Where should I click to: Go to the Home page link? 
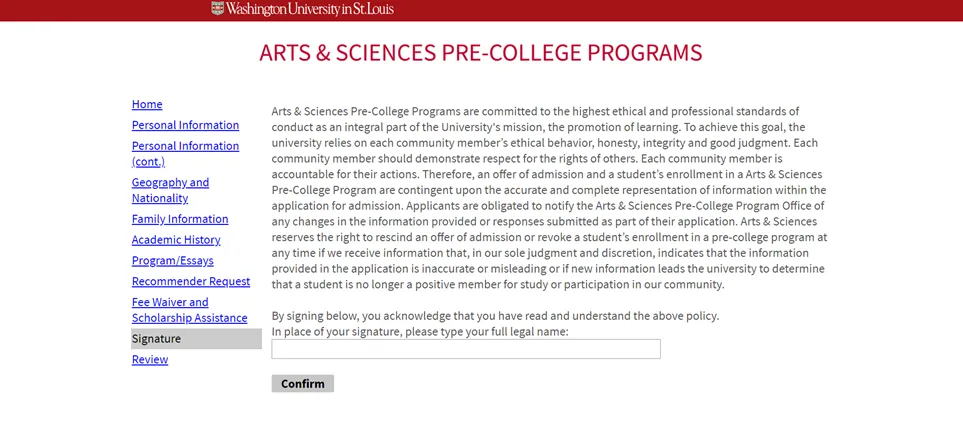147,104
